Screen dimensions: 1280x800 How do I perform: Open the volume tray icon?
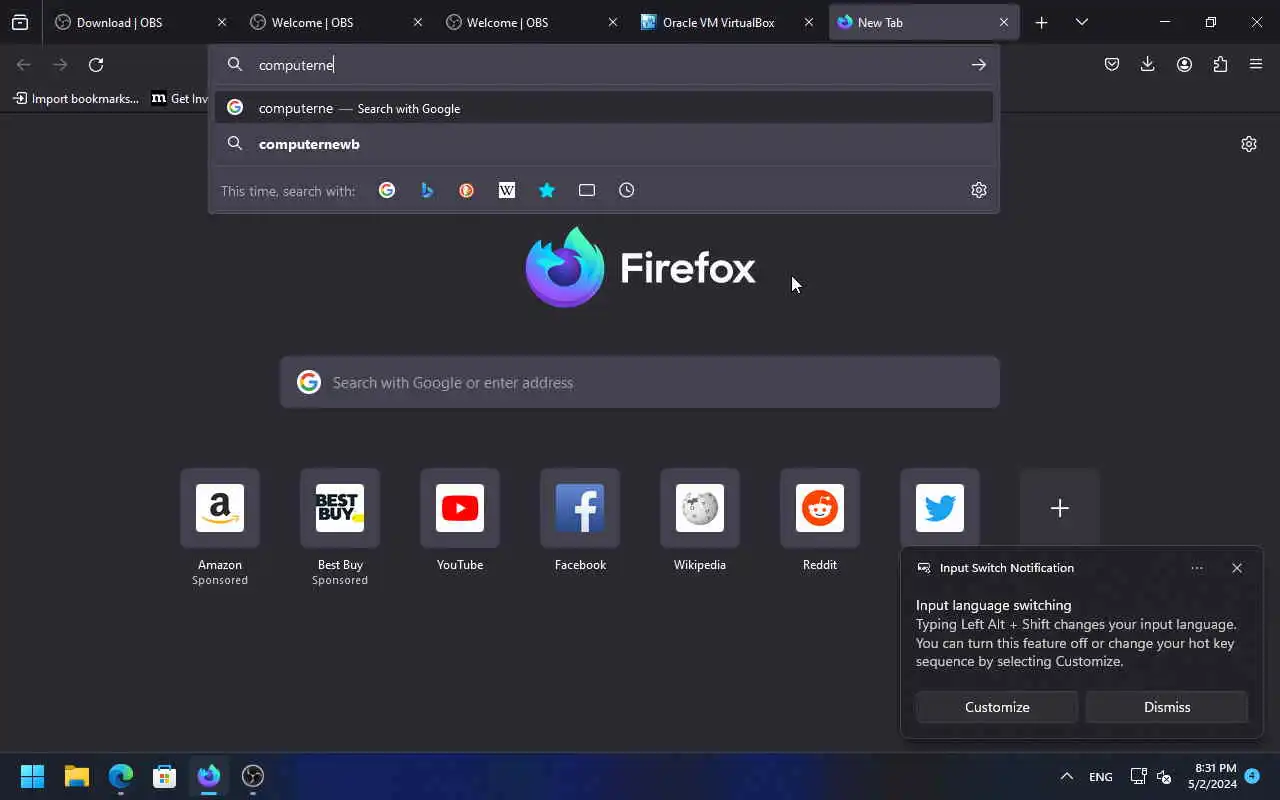(1164, 776)
